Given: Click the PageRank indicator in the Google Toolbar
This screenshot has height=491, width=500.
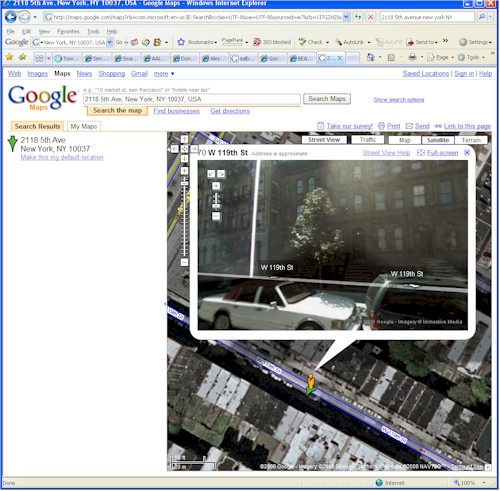Looking at the screenshot, I should 232,41.
